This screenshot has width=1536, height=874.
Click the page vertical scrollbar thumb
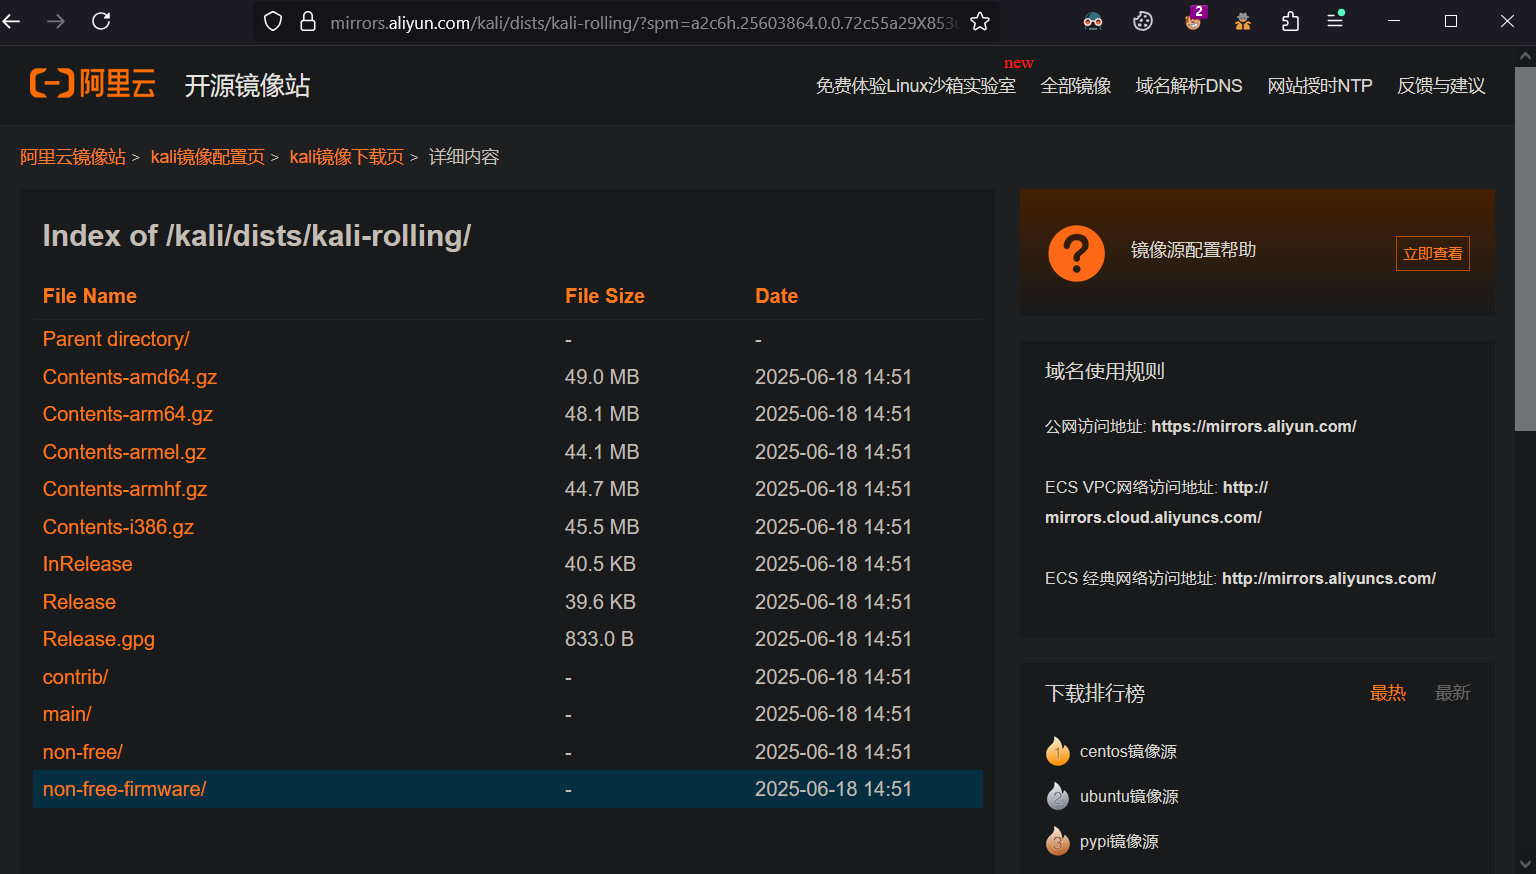coord(1525,248)
